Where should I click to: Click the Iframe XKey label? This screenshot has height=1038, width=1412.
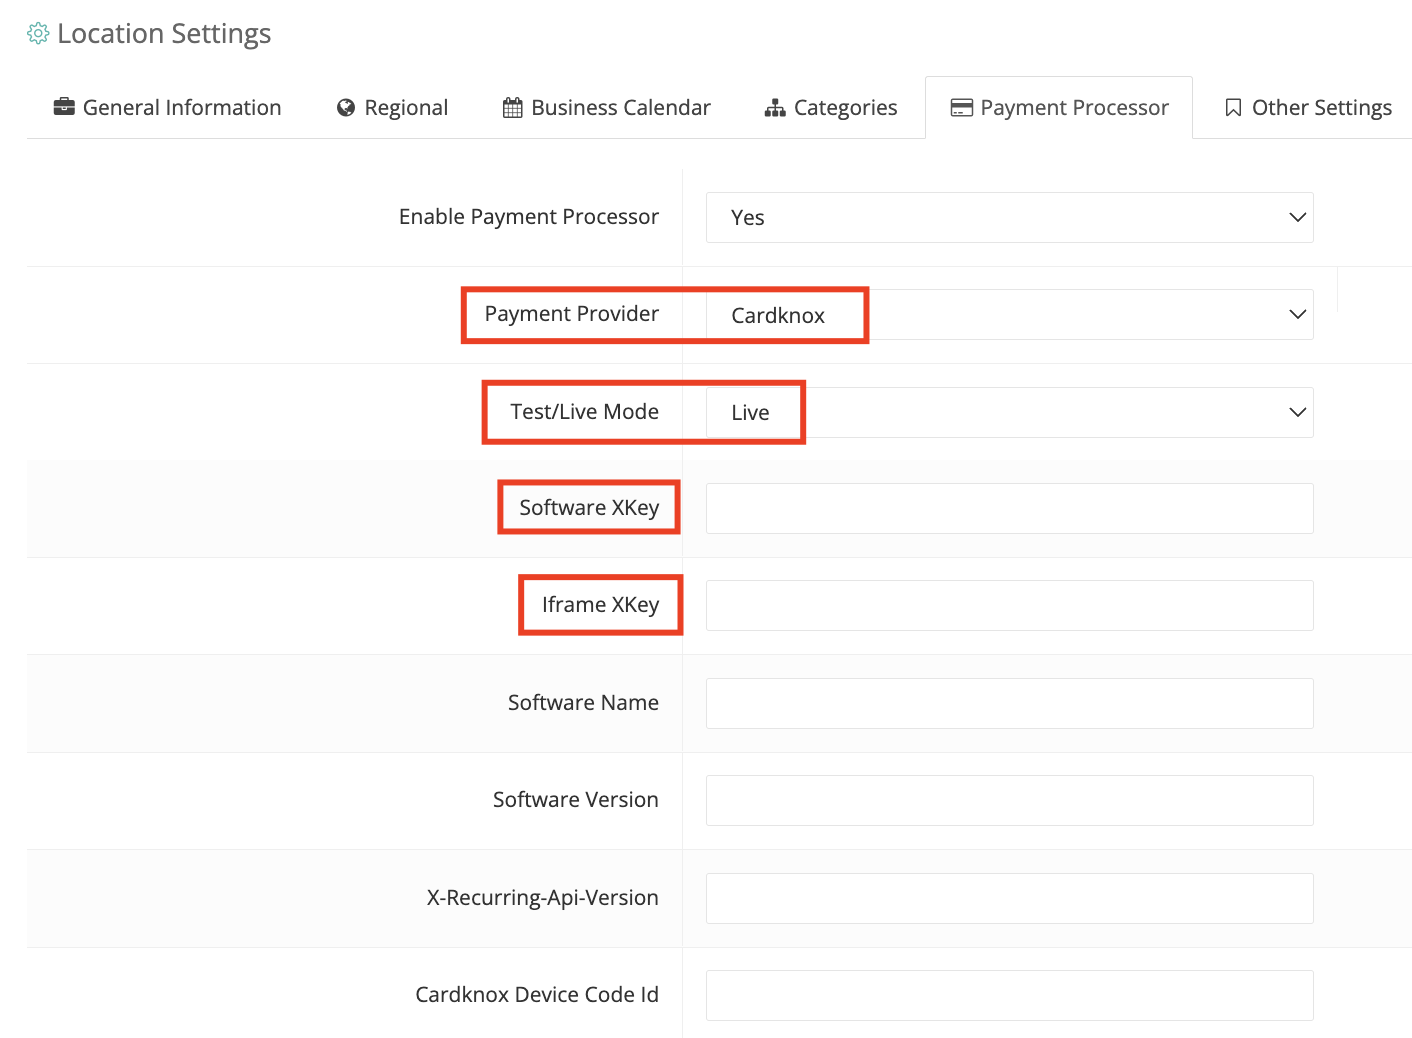pyautogui.click(x=600, y=605)
